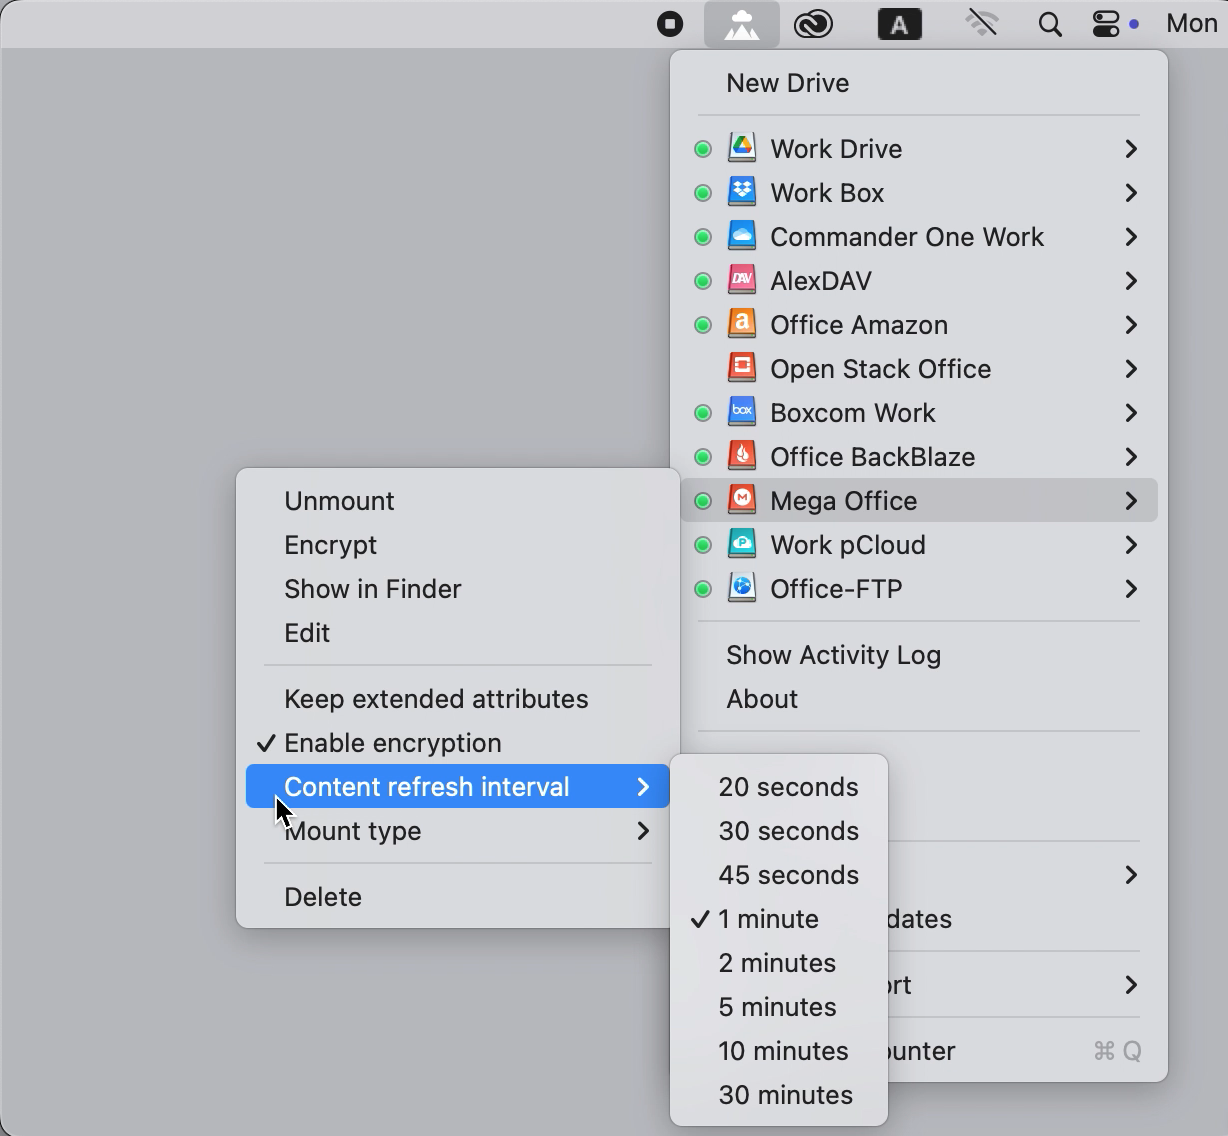This screenshot has height=1136, width=1228.
Task: Expand the Office Amazon submenu arrow
Action: pos(1131,325)
